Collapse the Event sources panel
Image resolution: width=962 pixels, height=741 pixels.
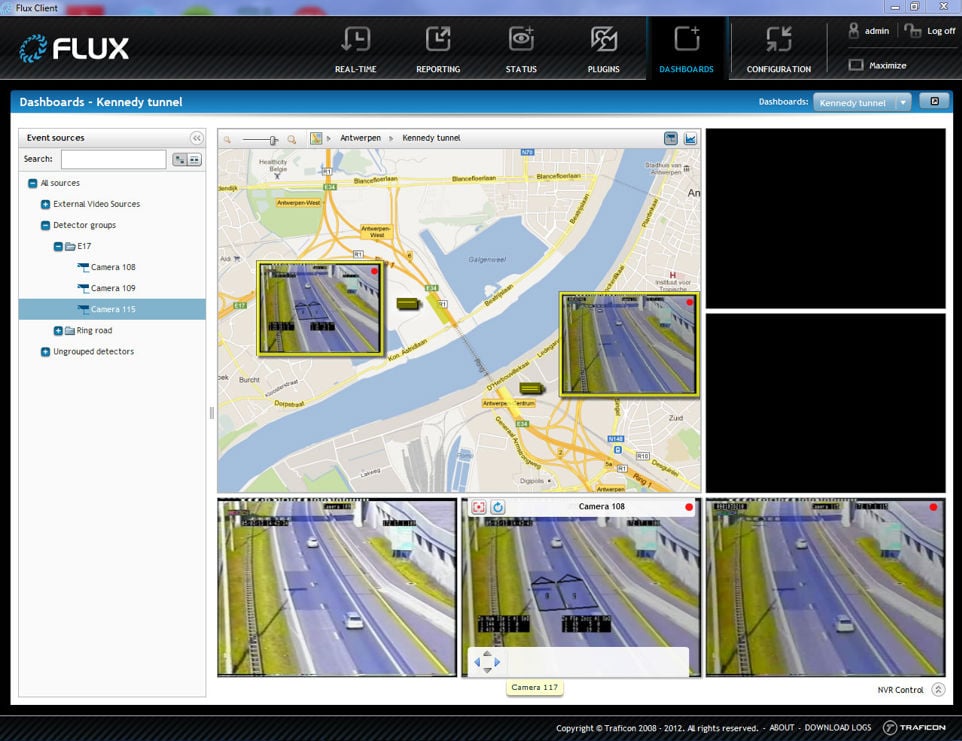pos(196,138)
